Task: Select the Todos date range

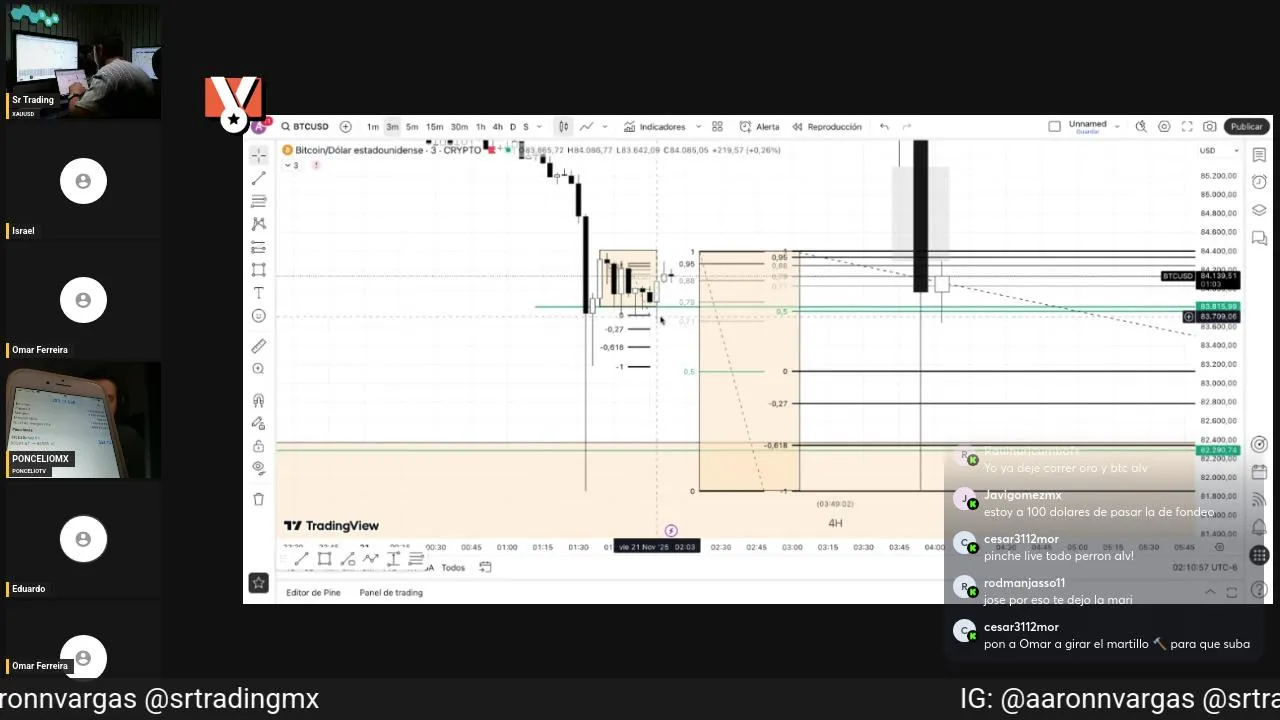Action: [x=453, y=567]
